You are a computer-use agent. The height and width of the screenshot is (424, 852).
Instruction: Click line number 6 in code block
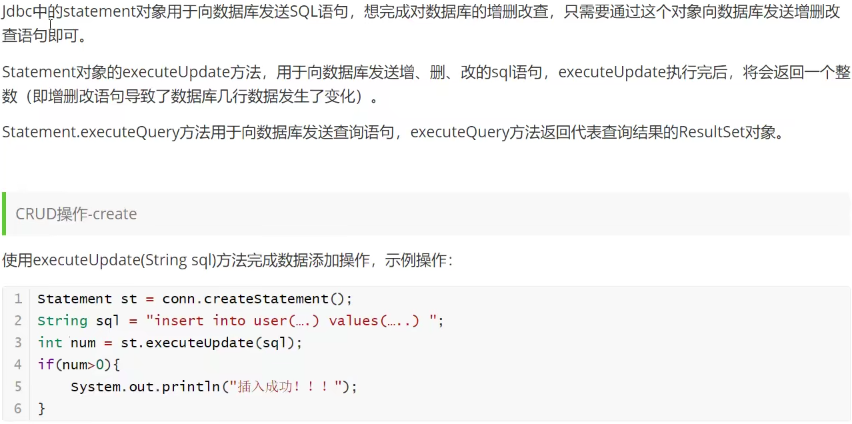(18, 408)
